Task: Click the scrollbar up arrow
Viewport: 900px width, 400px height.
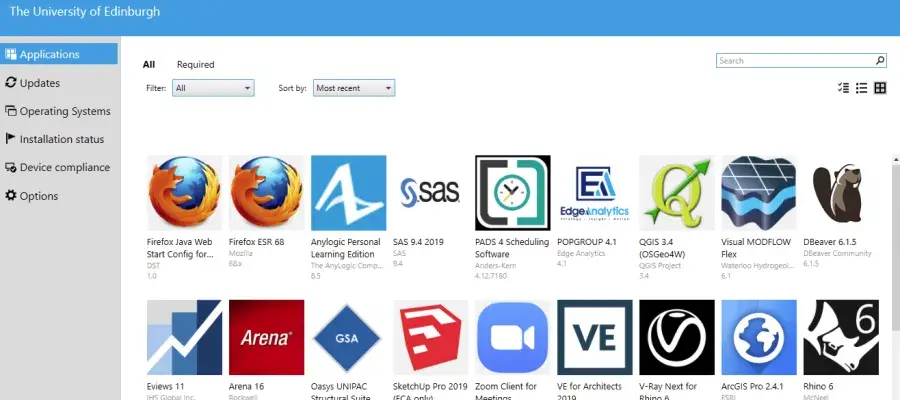Action: pos(896,158)
